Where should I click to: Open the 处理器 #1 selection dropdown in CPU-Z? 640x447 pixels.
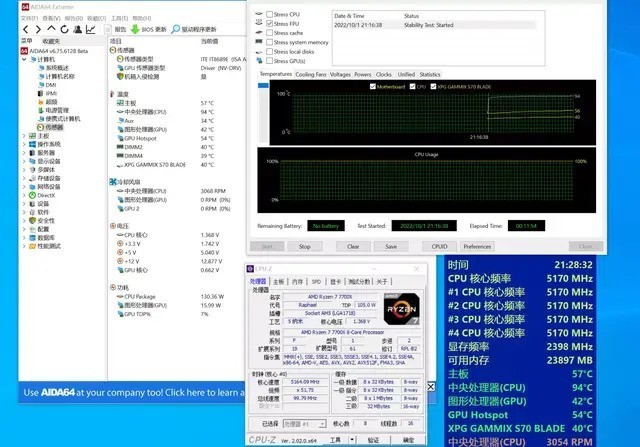point(304,424)
